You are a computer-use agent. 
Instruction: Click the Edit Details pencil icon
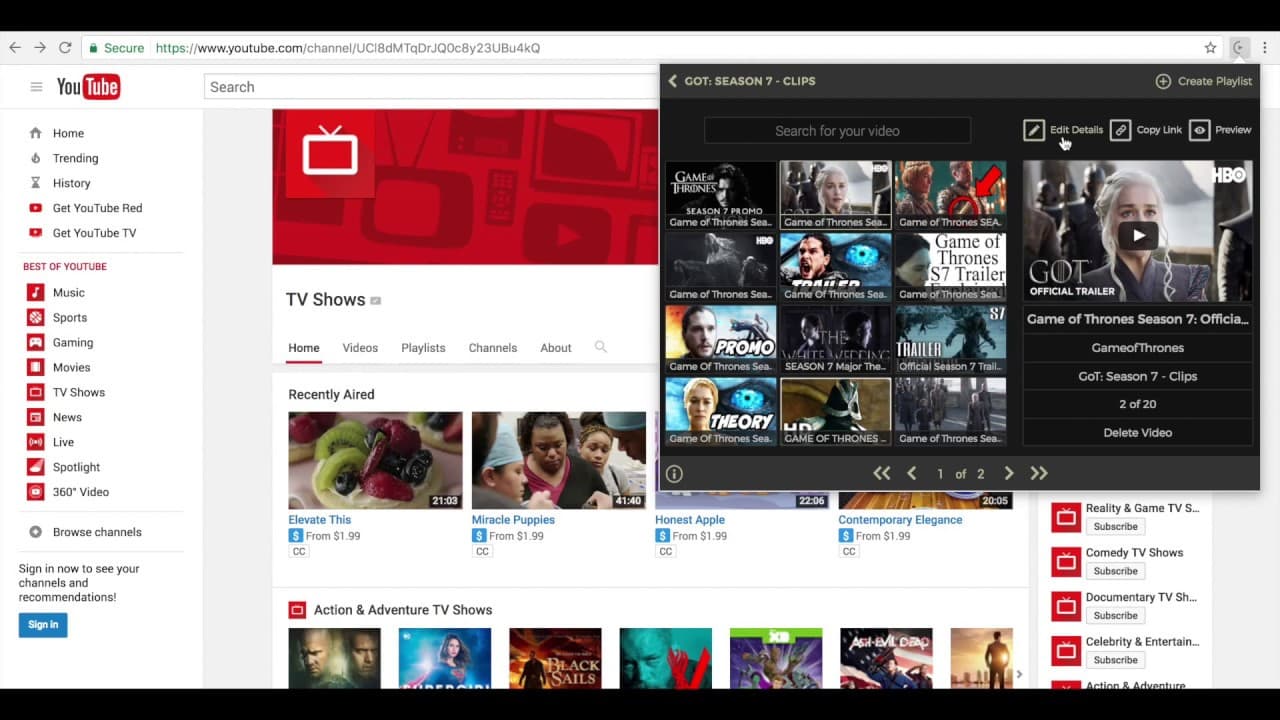pyautogui.click(x=1034, y=130)
